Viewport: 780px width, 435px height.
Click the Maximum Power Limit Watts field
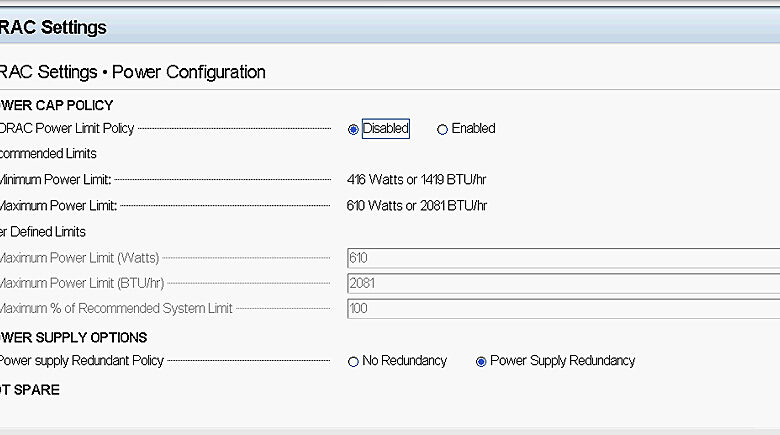(x=563, y=258)
